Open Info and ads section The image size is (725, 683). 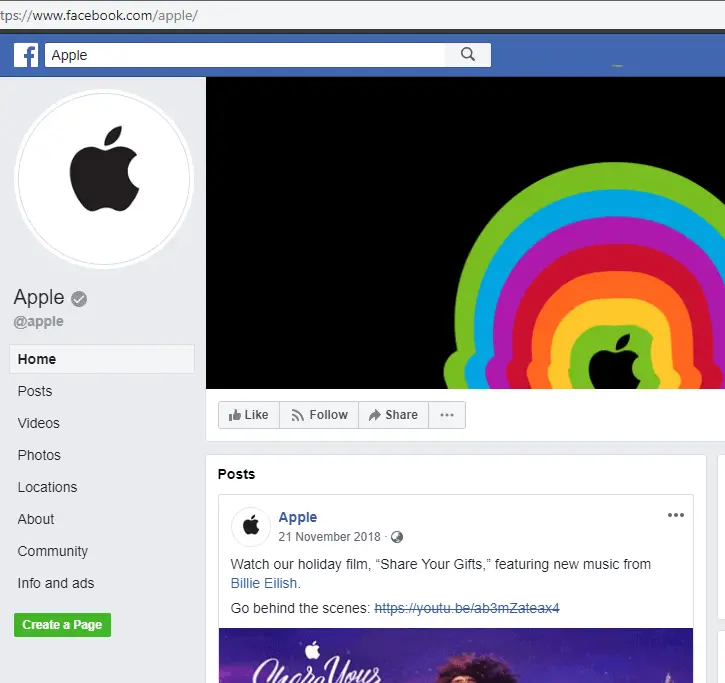(x=56, y=583)
